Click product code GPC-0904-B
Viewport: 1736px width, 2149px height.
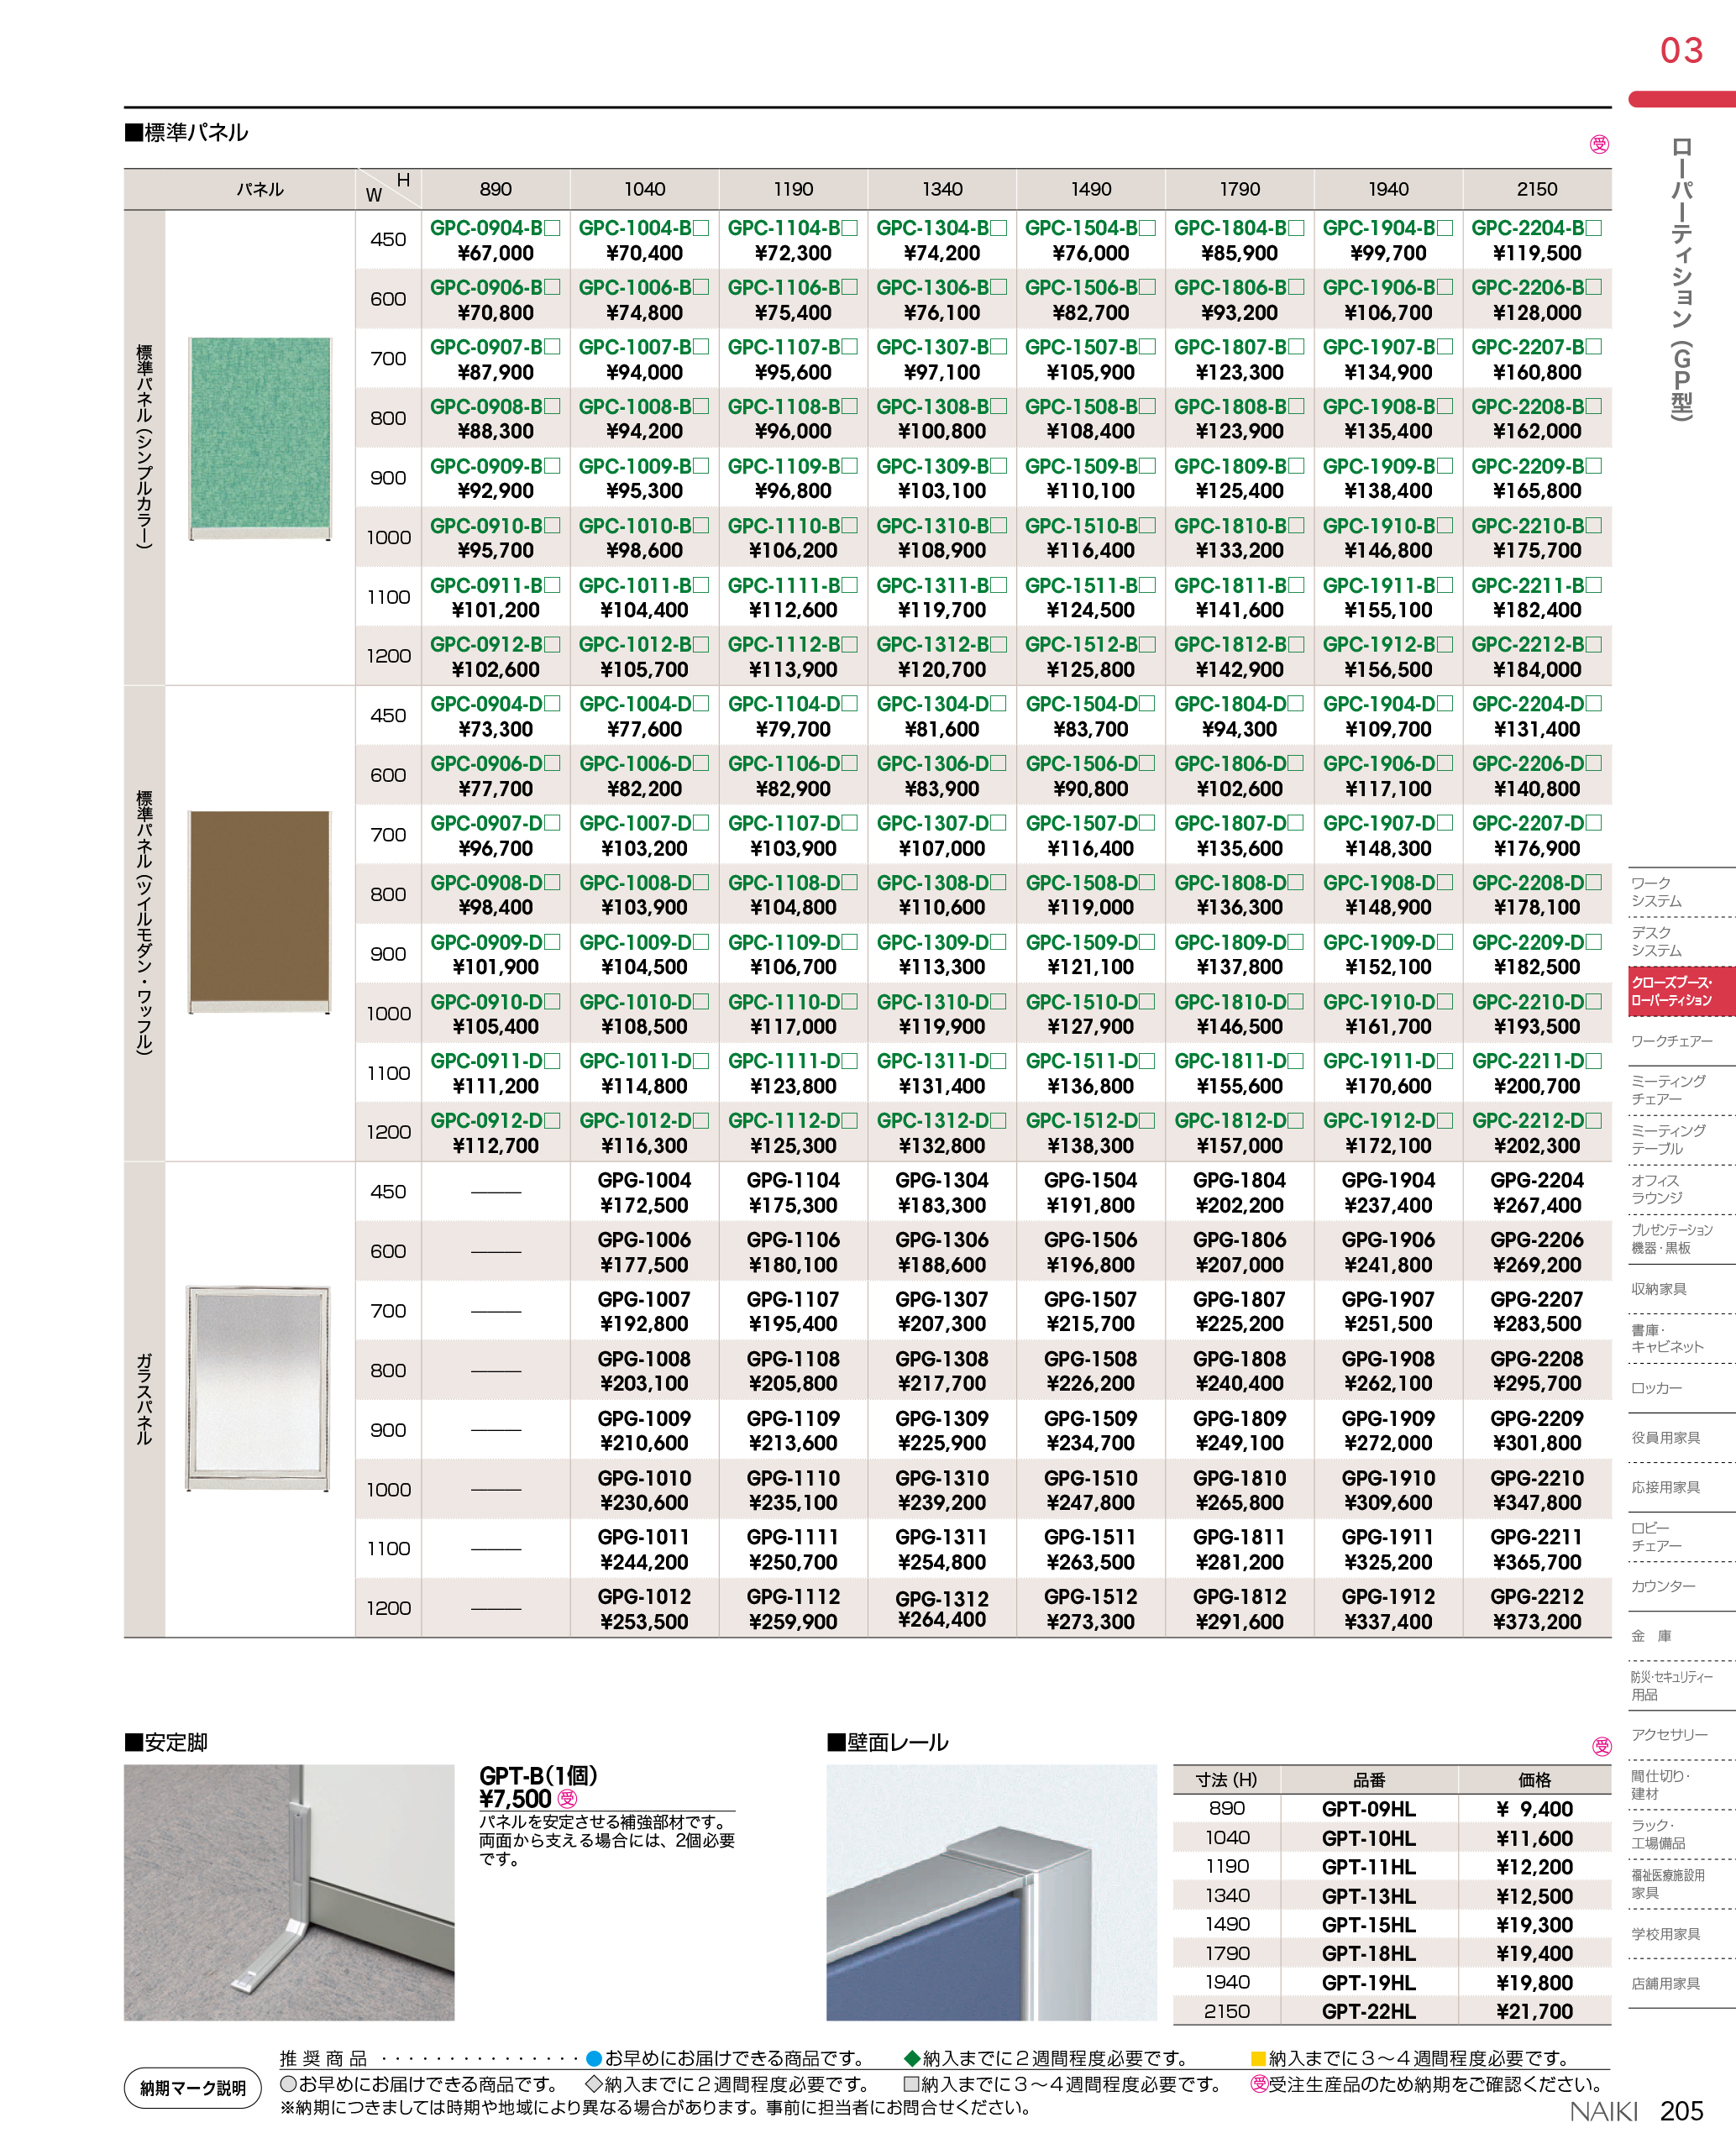(x=486, y=228)
